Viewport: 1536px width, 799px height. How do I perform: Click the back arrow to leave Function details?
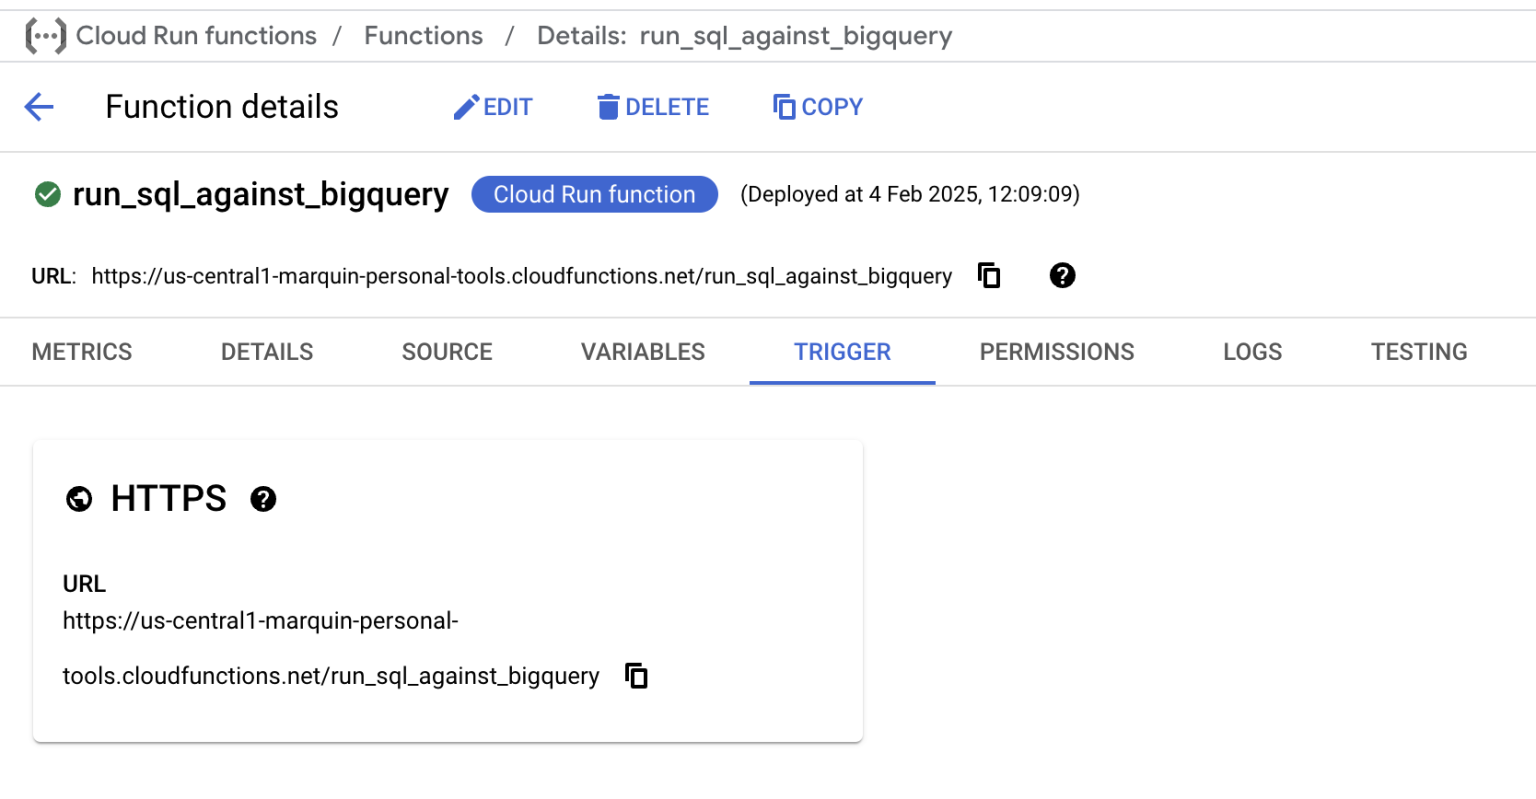coord(38,106)
